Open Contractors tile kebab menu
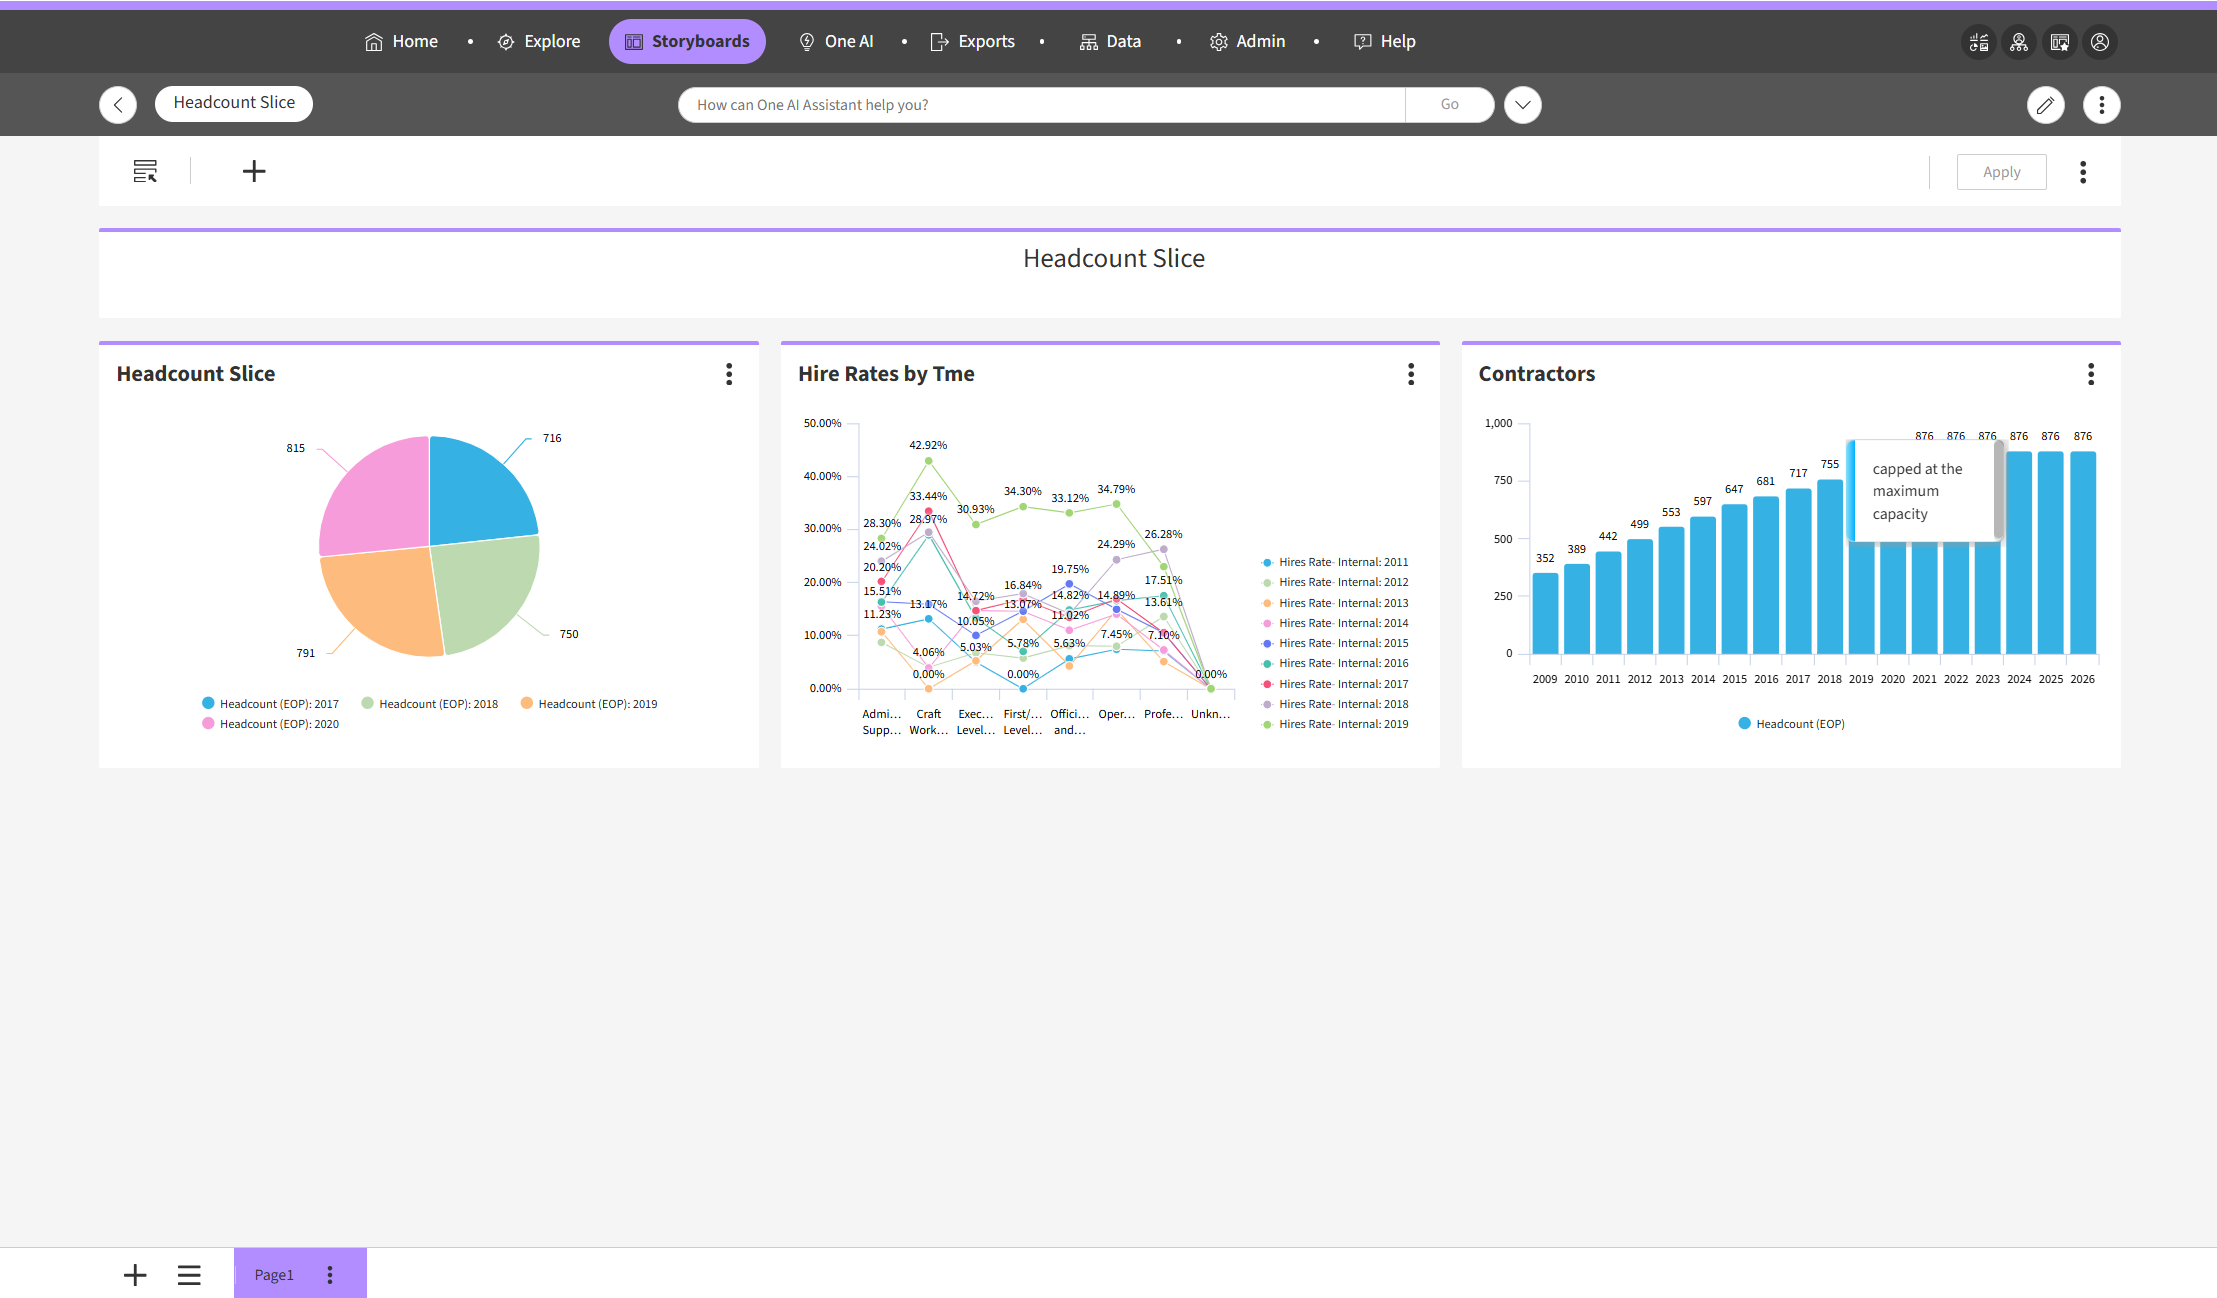 (x=2091, y=374)
